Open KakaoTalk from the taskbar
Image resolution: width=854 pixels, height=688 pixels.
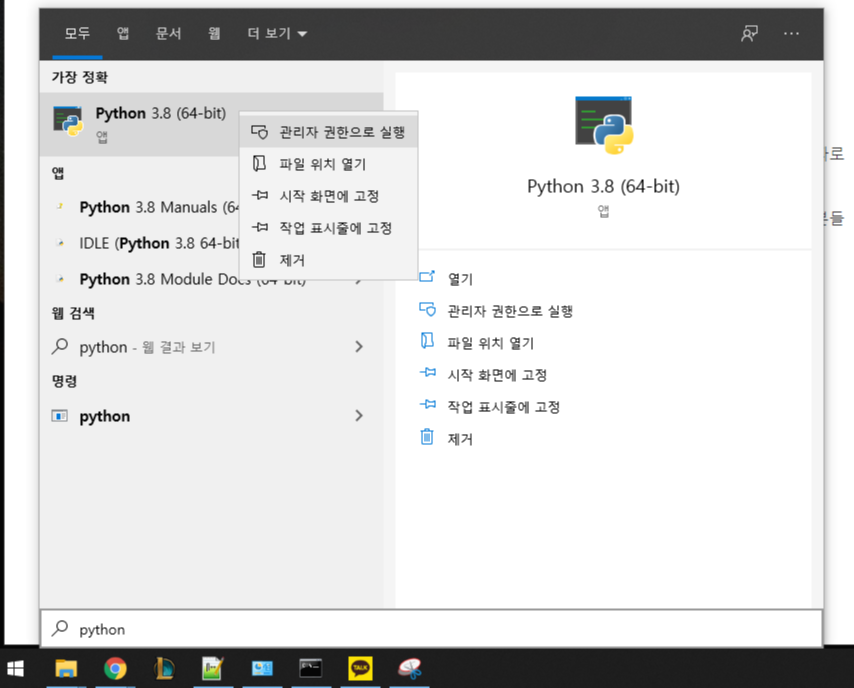(360, 669)
